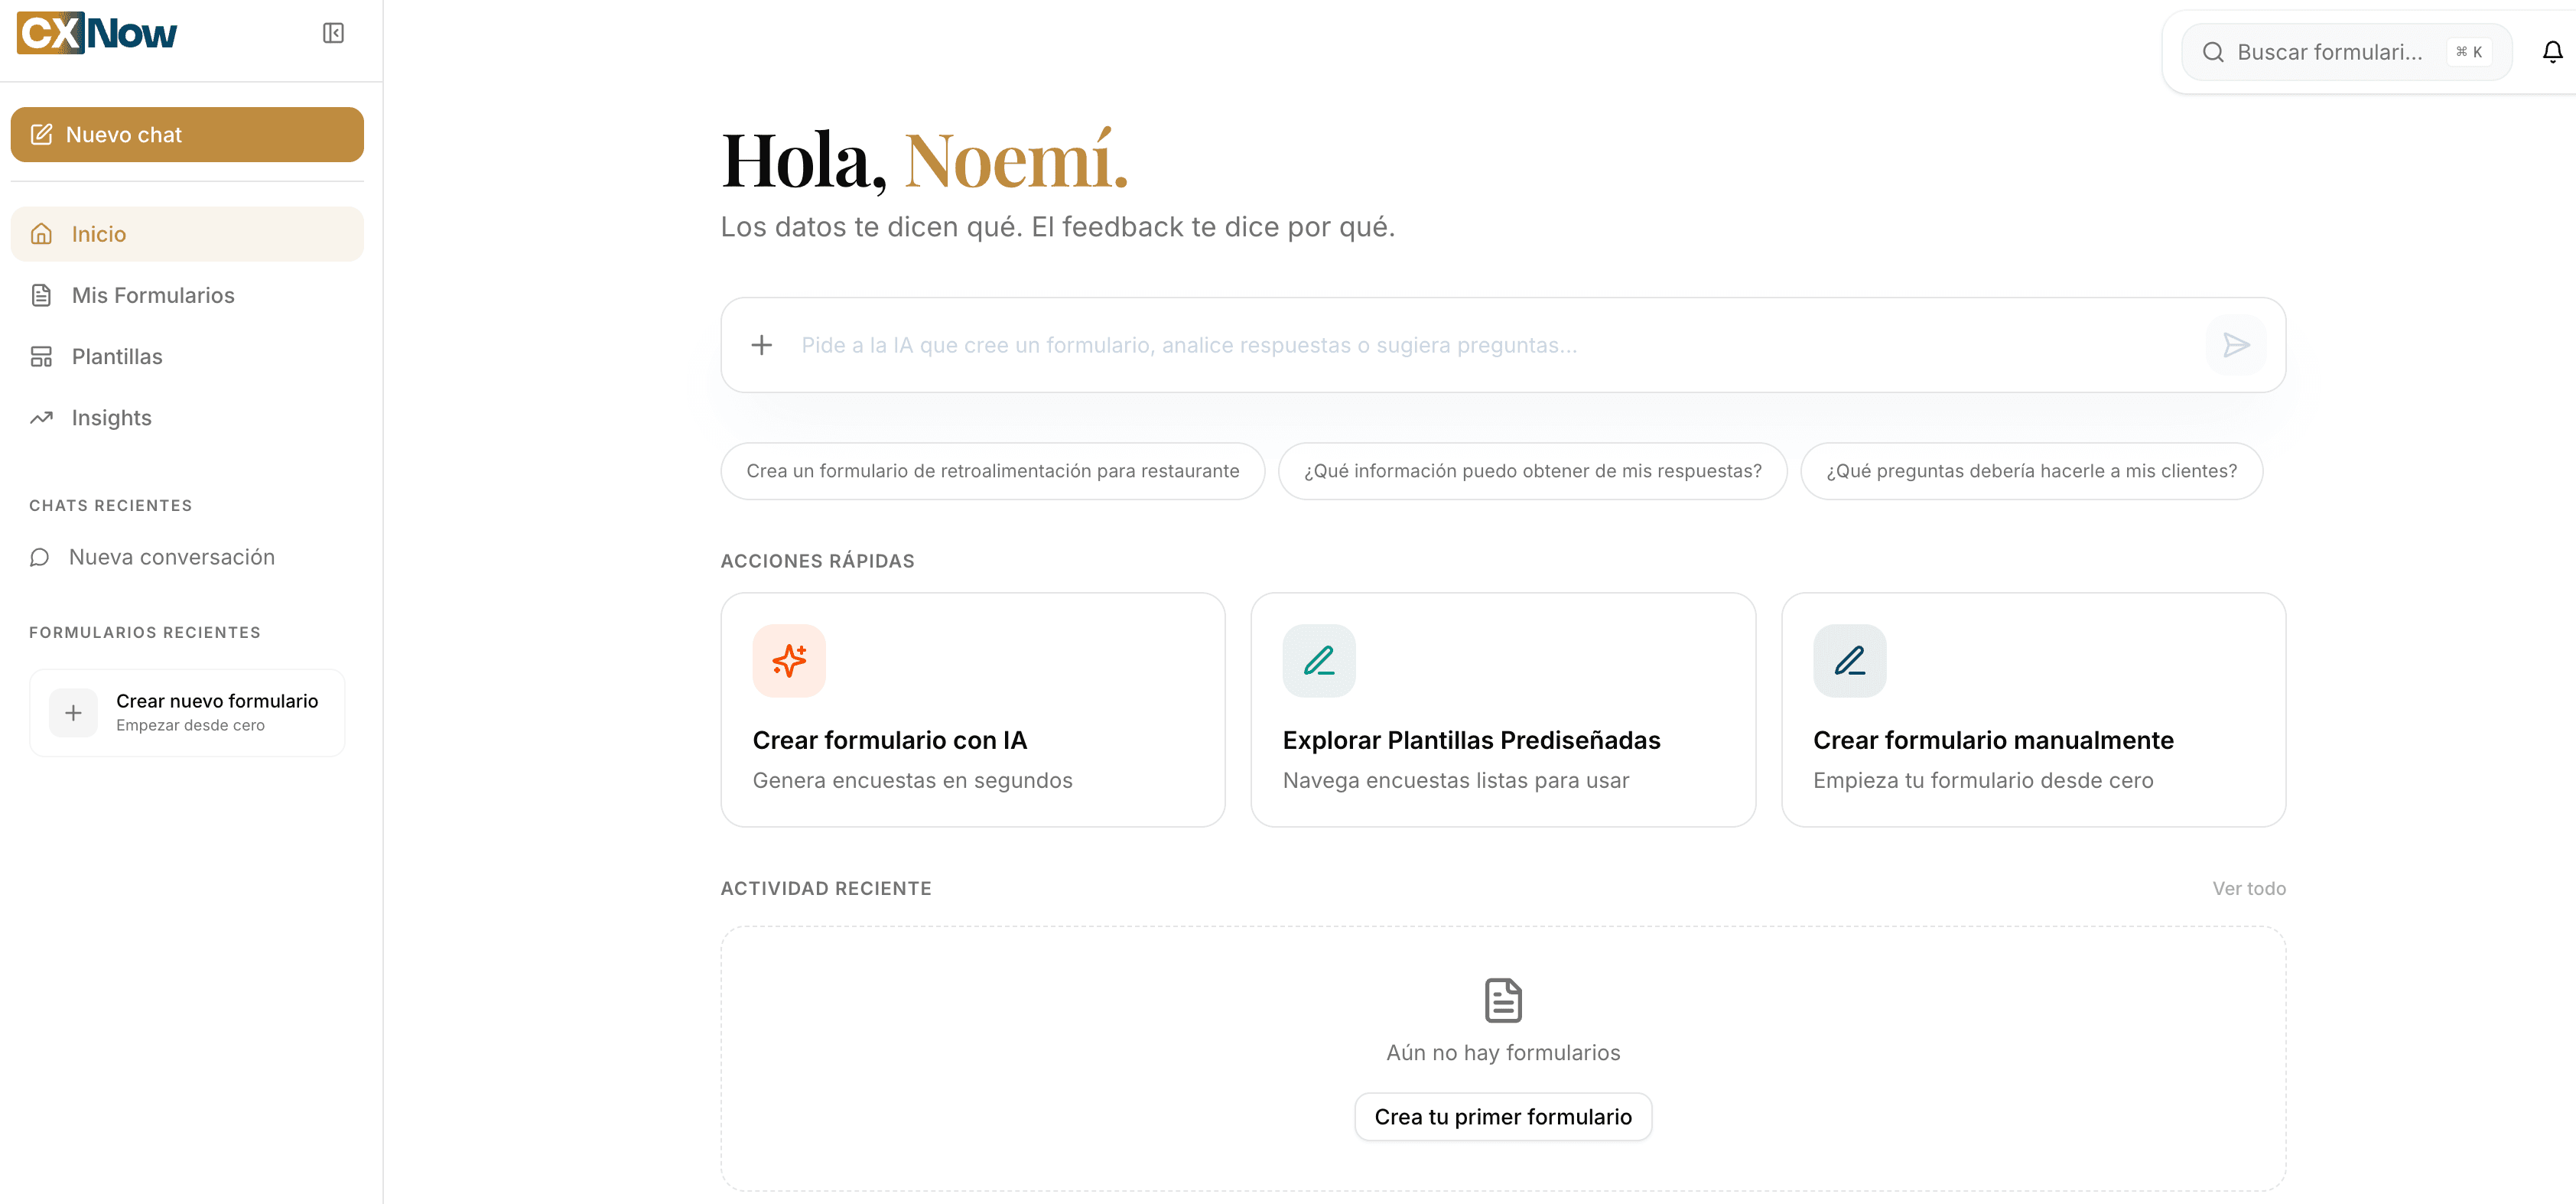Select the Inicio home icon
Image resolution: width=2576 pixels, height=1204 pixels.
click(41, 233)
